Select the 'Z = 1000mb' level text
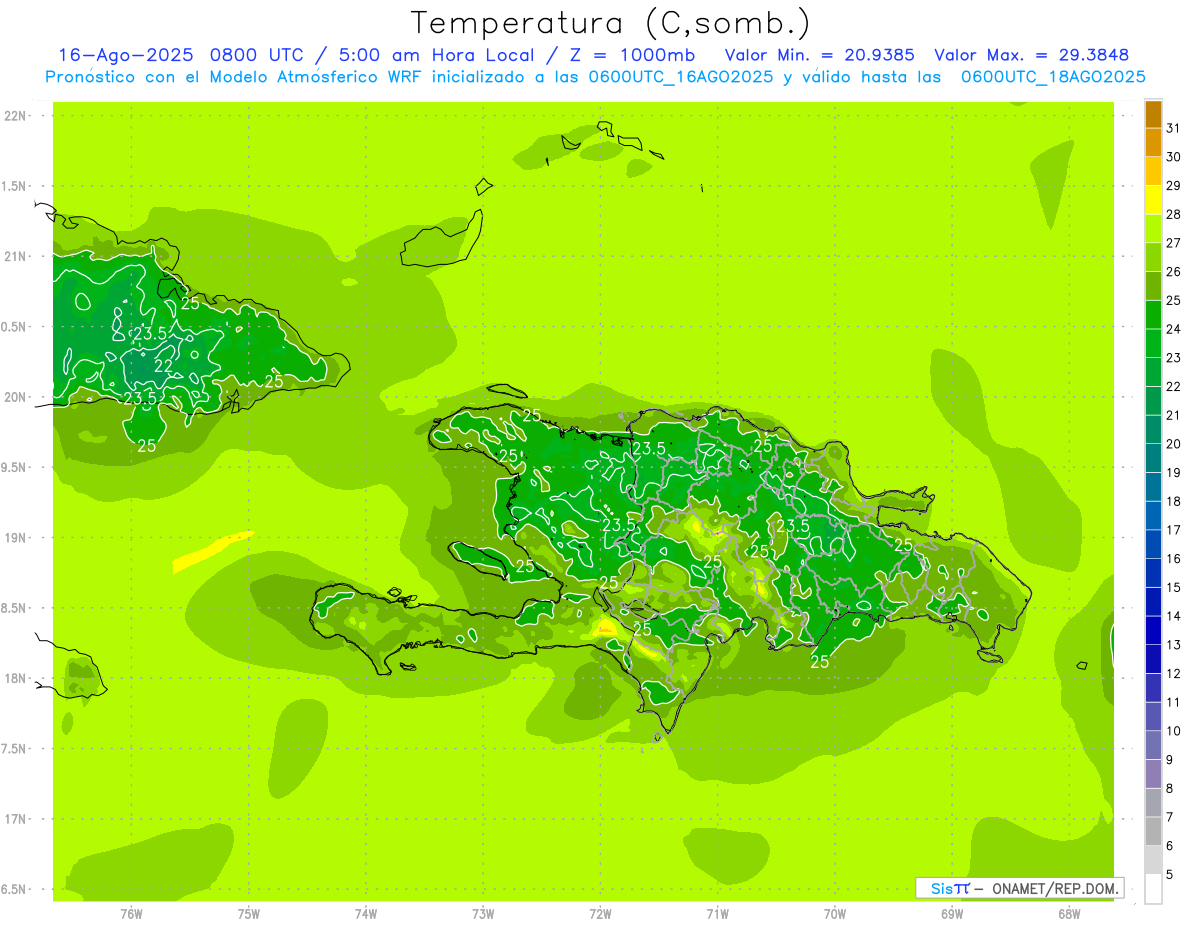The width and height of the screenshot is (1200, 927). tap(632, 55)
